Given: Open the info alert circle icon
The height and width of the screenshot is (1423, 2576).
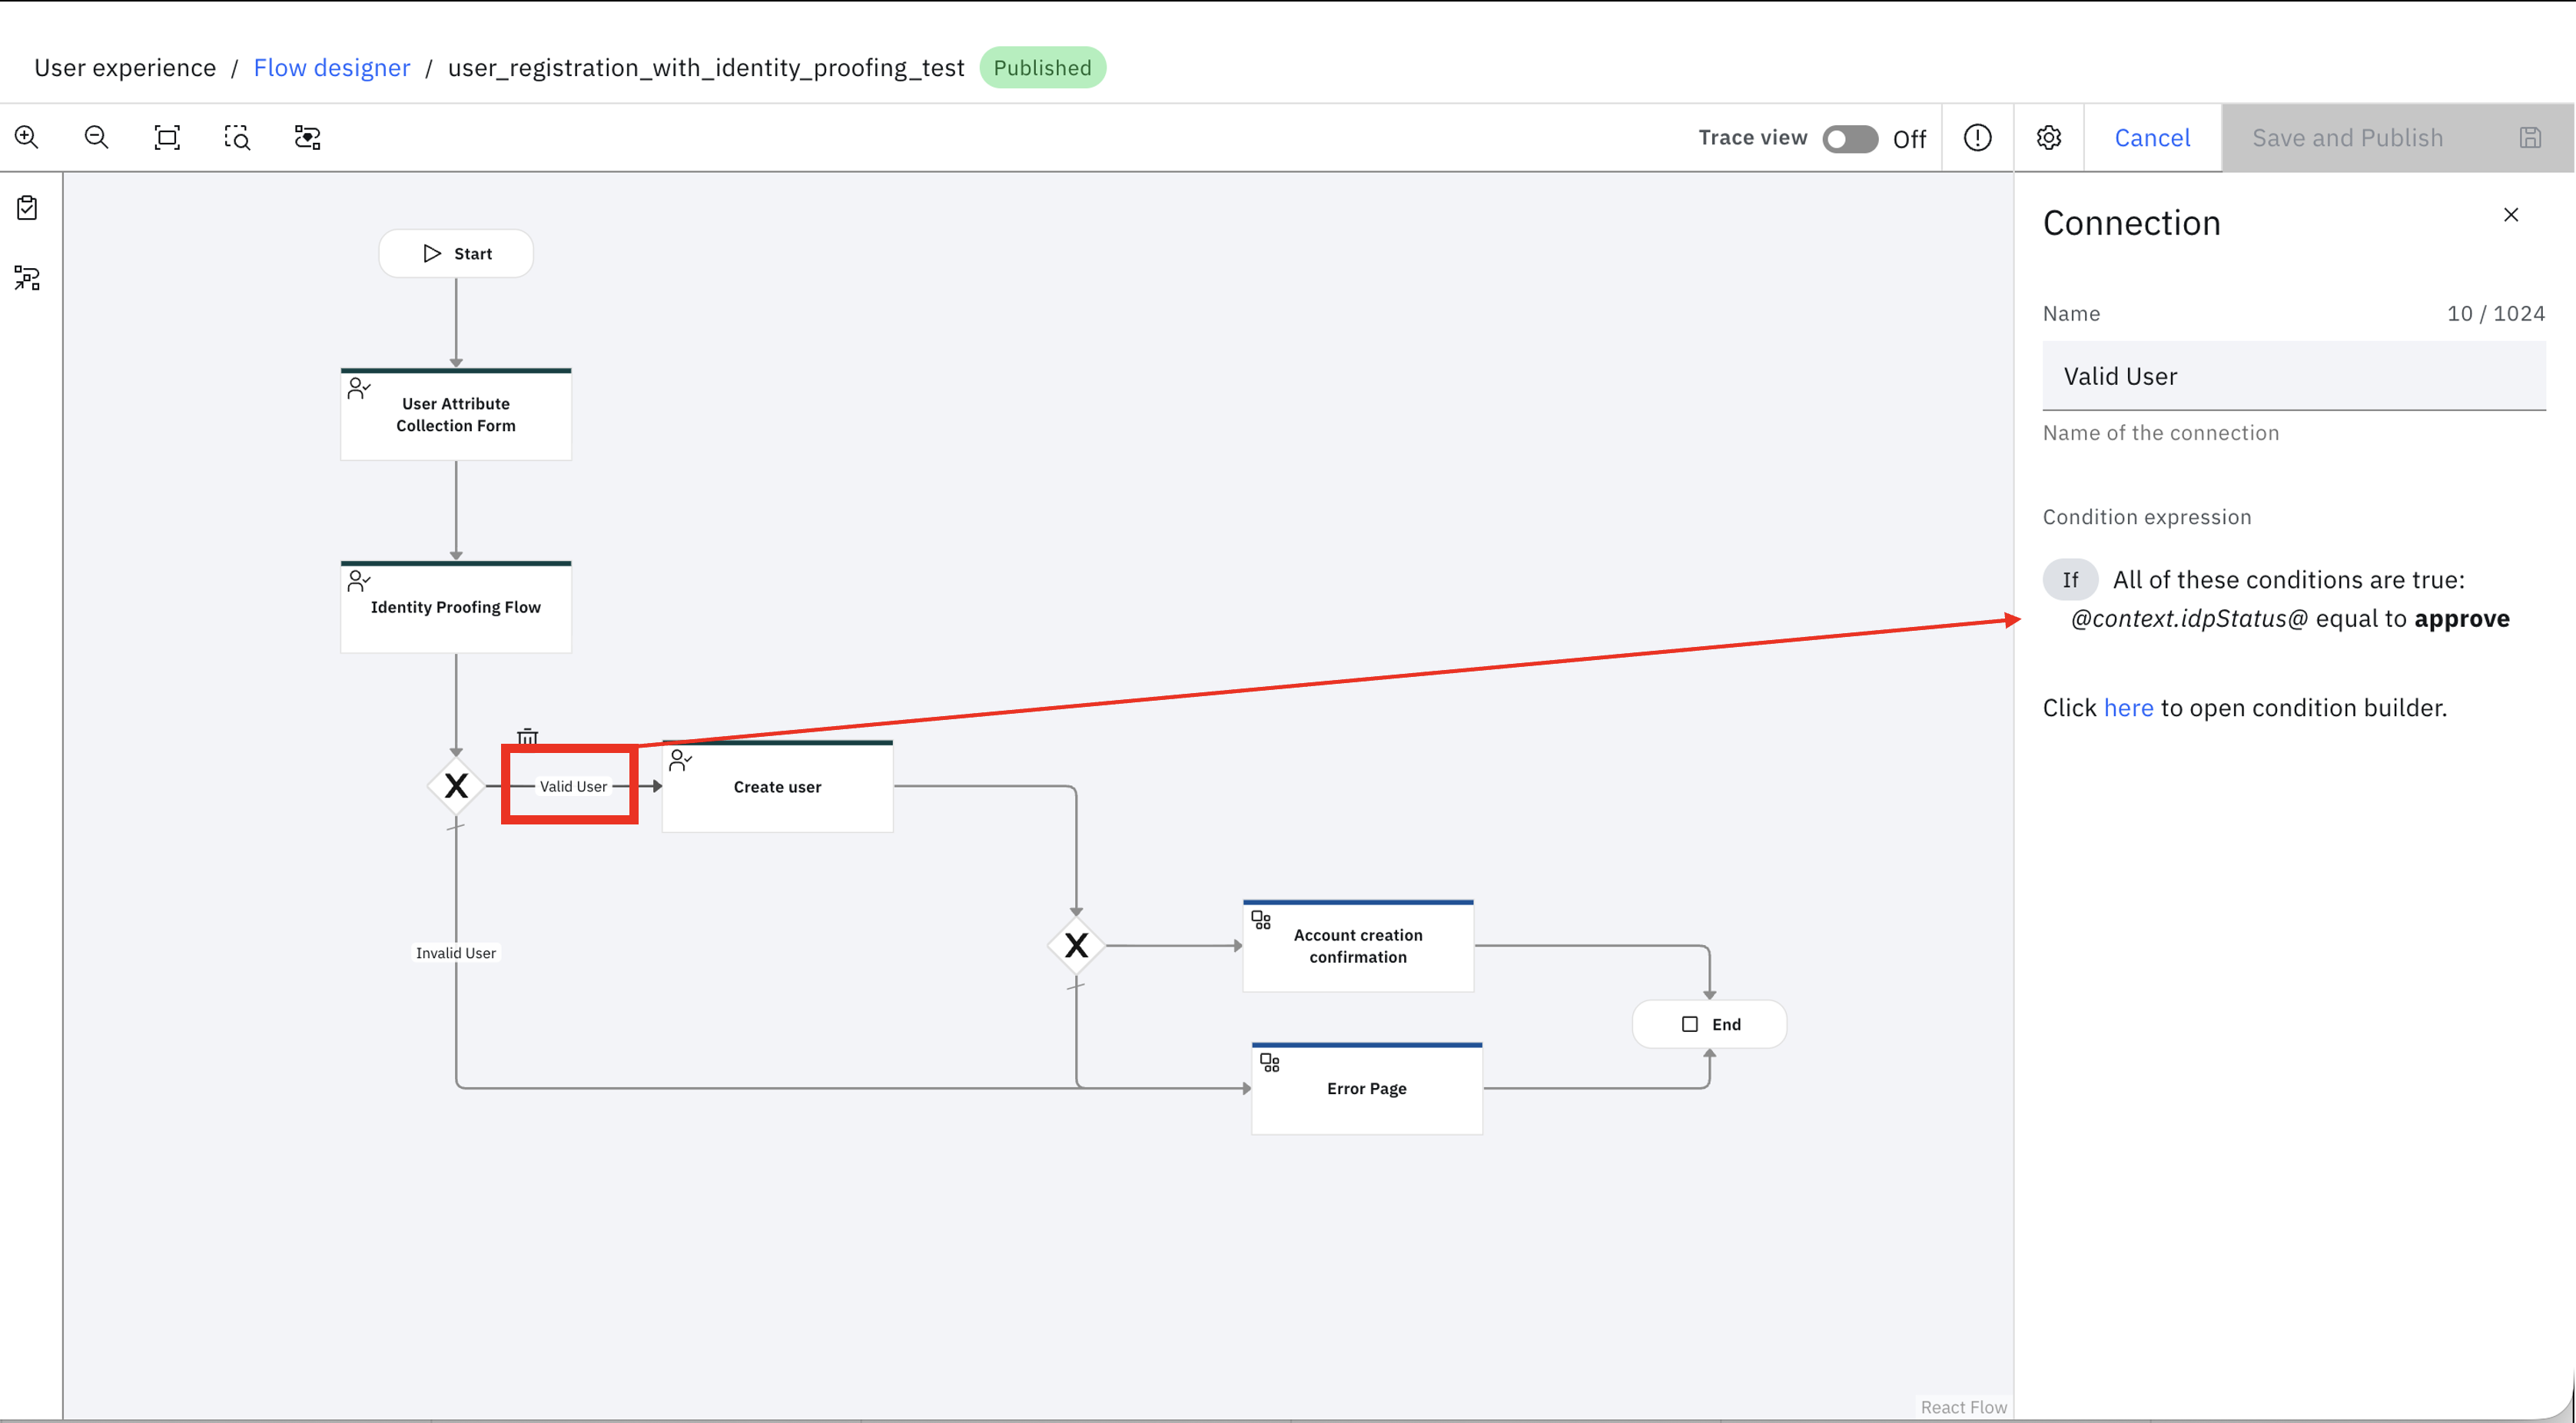Looking at the screenshot, I should 1977,138.
